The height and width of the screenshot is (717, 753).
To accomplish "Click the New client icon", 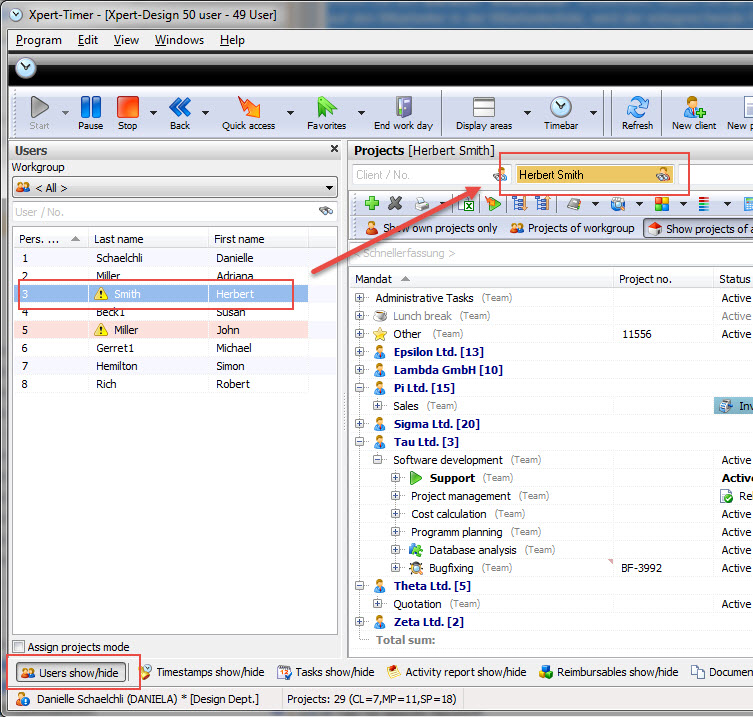I will click(x=693, y=108).
